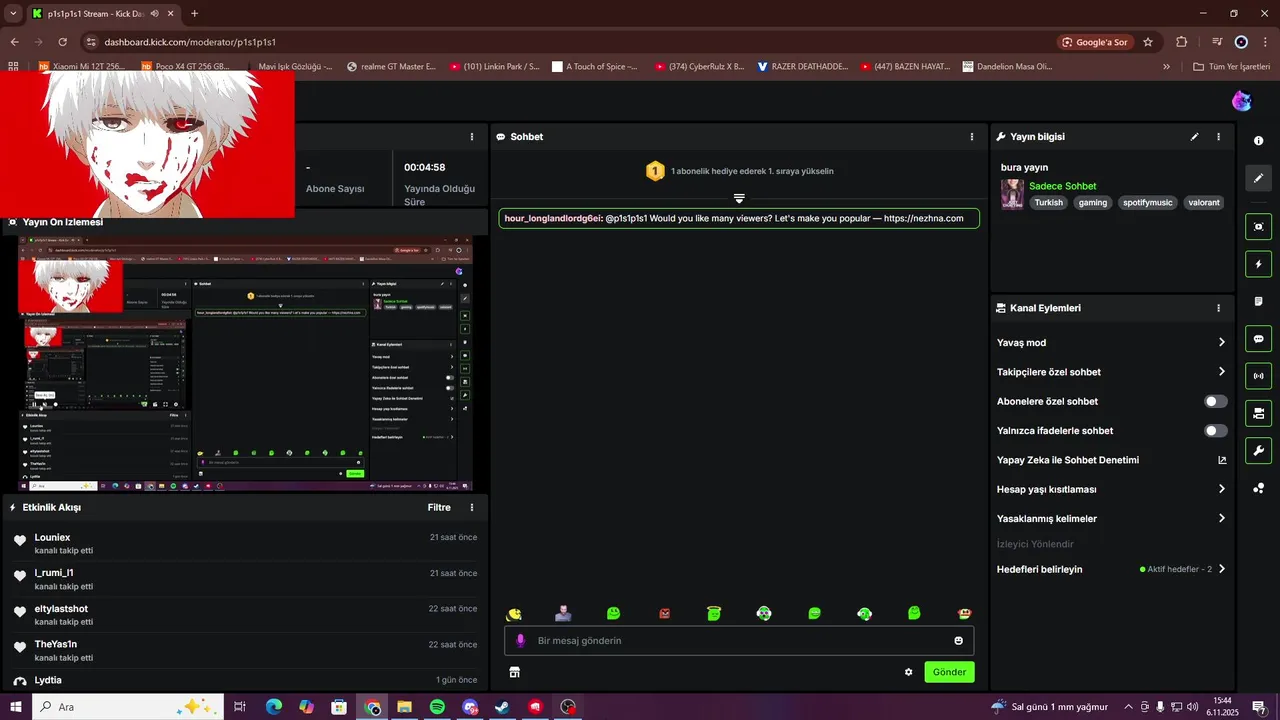Open the Yayın bilgisi panel three-dot menu
This screenshot has height=720, width=1280.
click(x=1218, y=137)
